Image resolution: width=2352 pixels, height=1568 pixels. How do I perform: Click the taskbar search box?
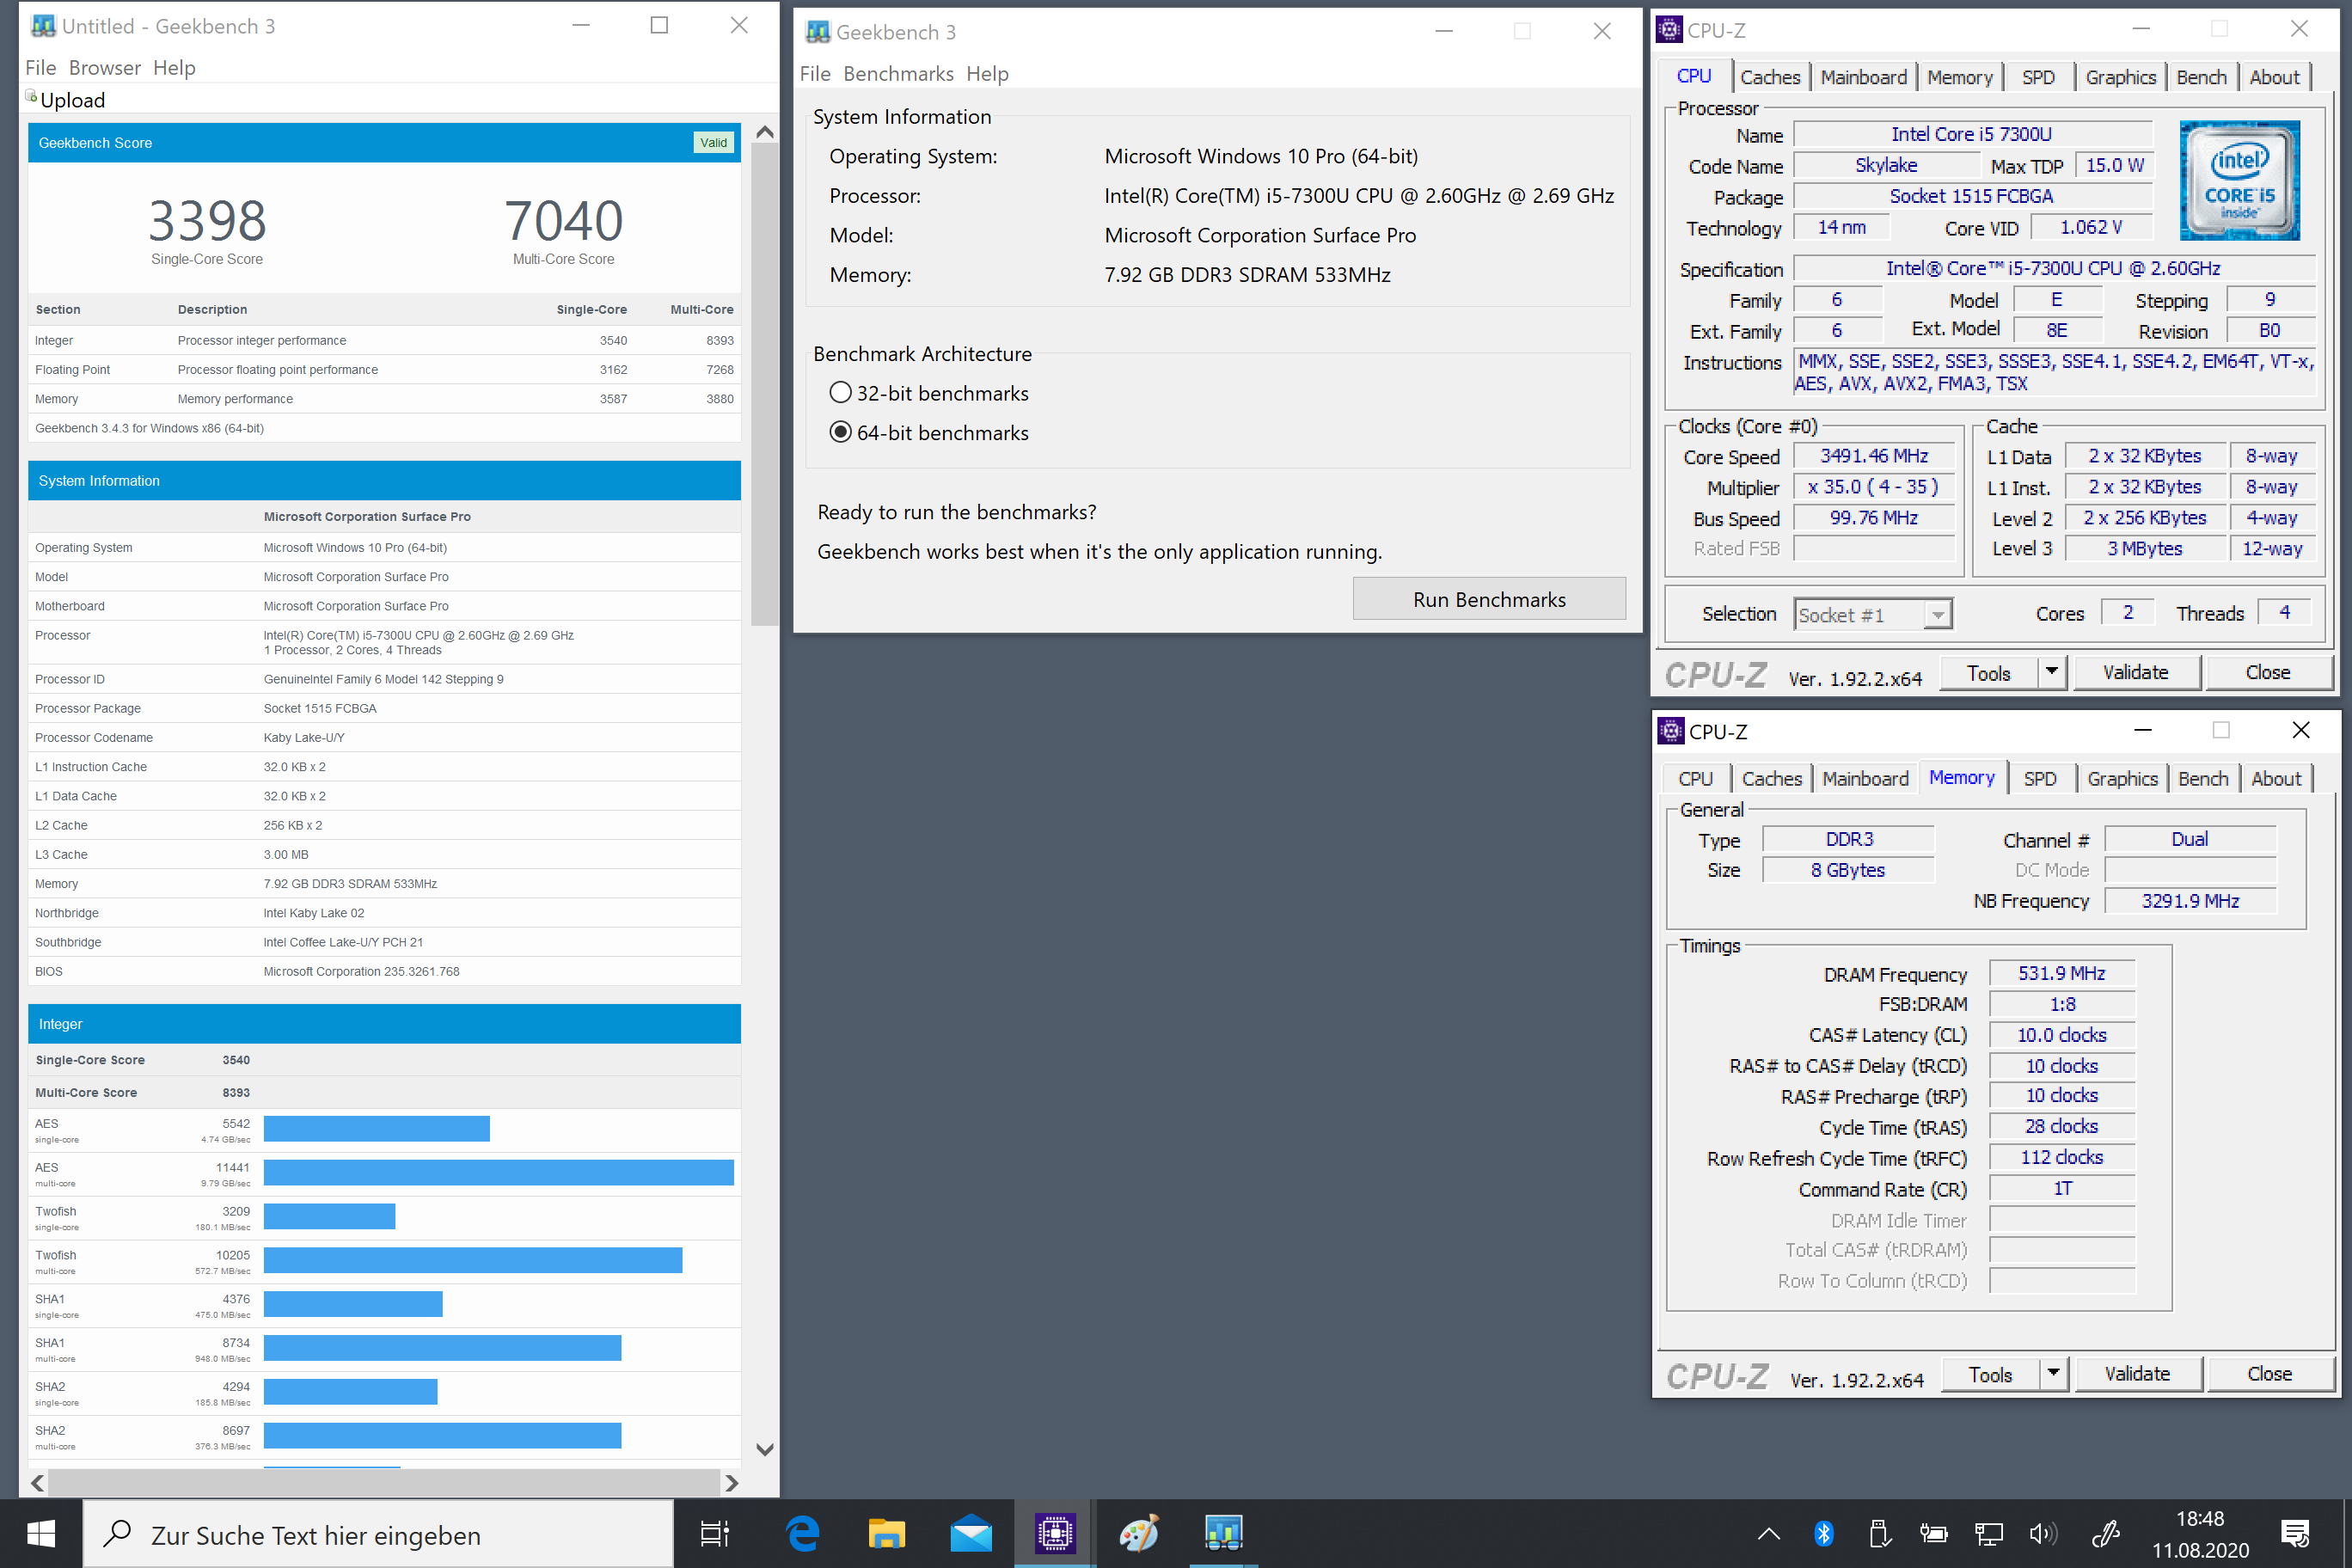tap(378, 1534)
